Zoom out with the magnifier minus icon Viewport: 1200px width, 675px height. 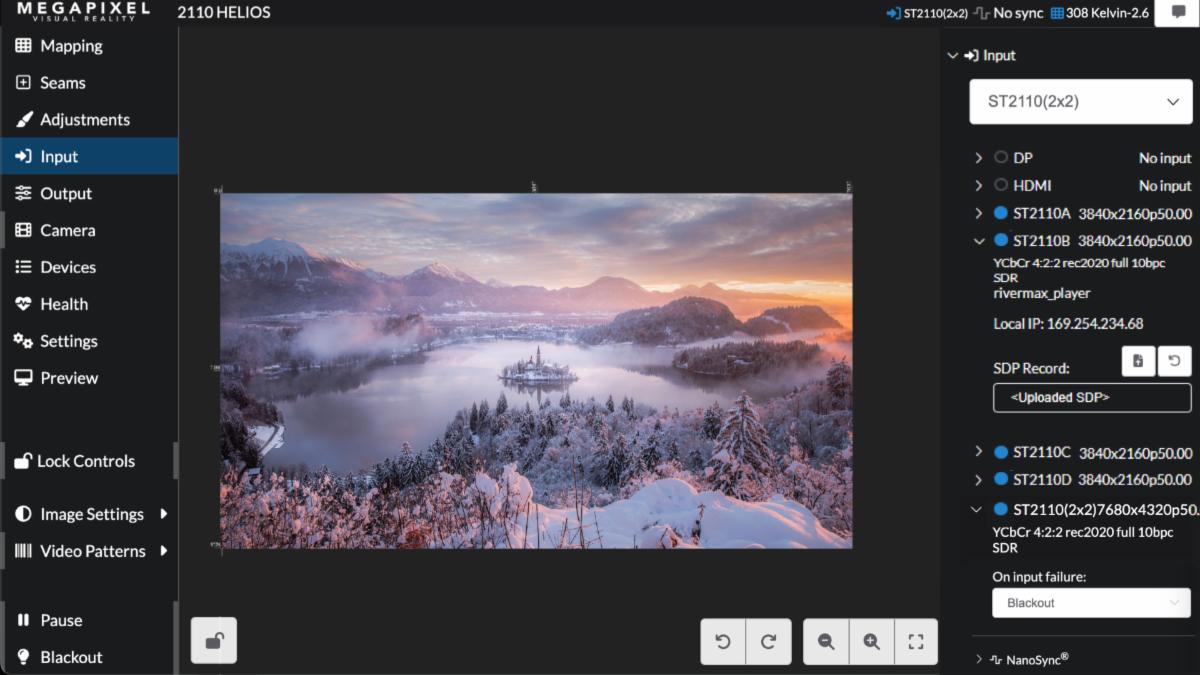point(826,642)
